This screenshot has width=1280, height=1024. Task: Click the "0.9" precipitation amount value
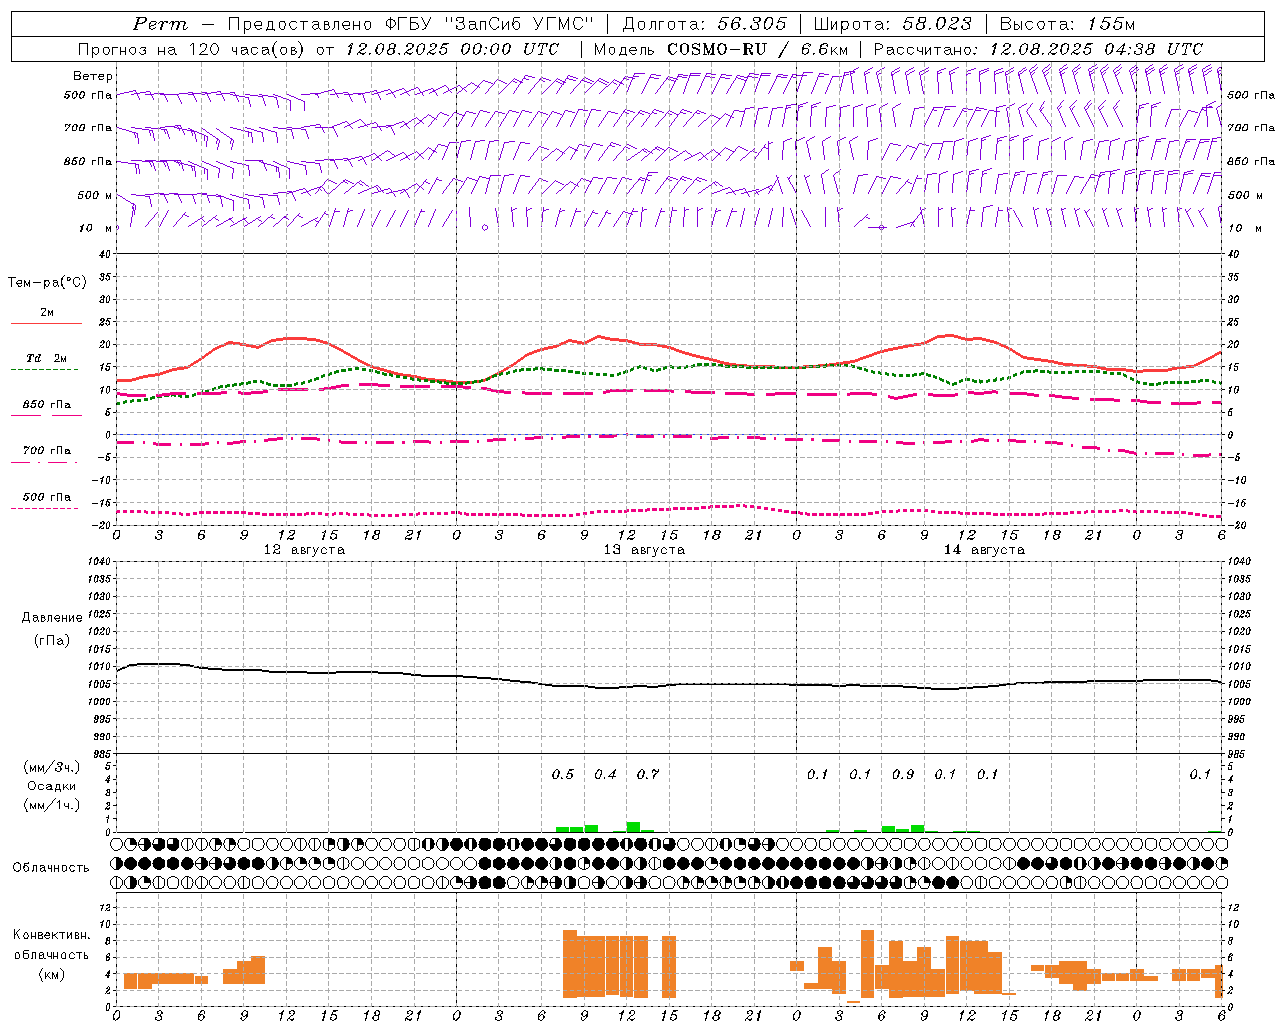coord(903,774)
